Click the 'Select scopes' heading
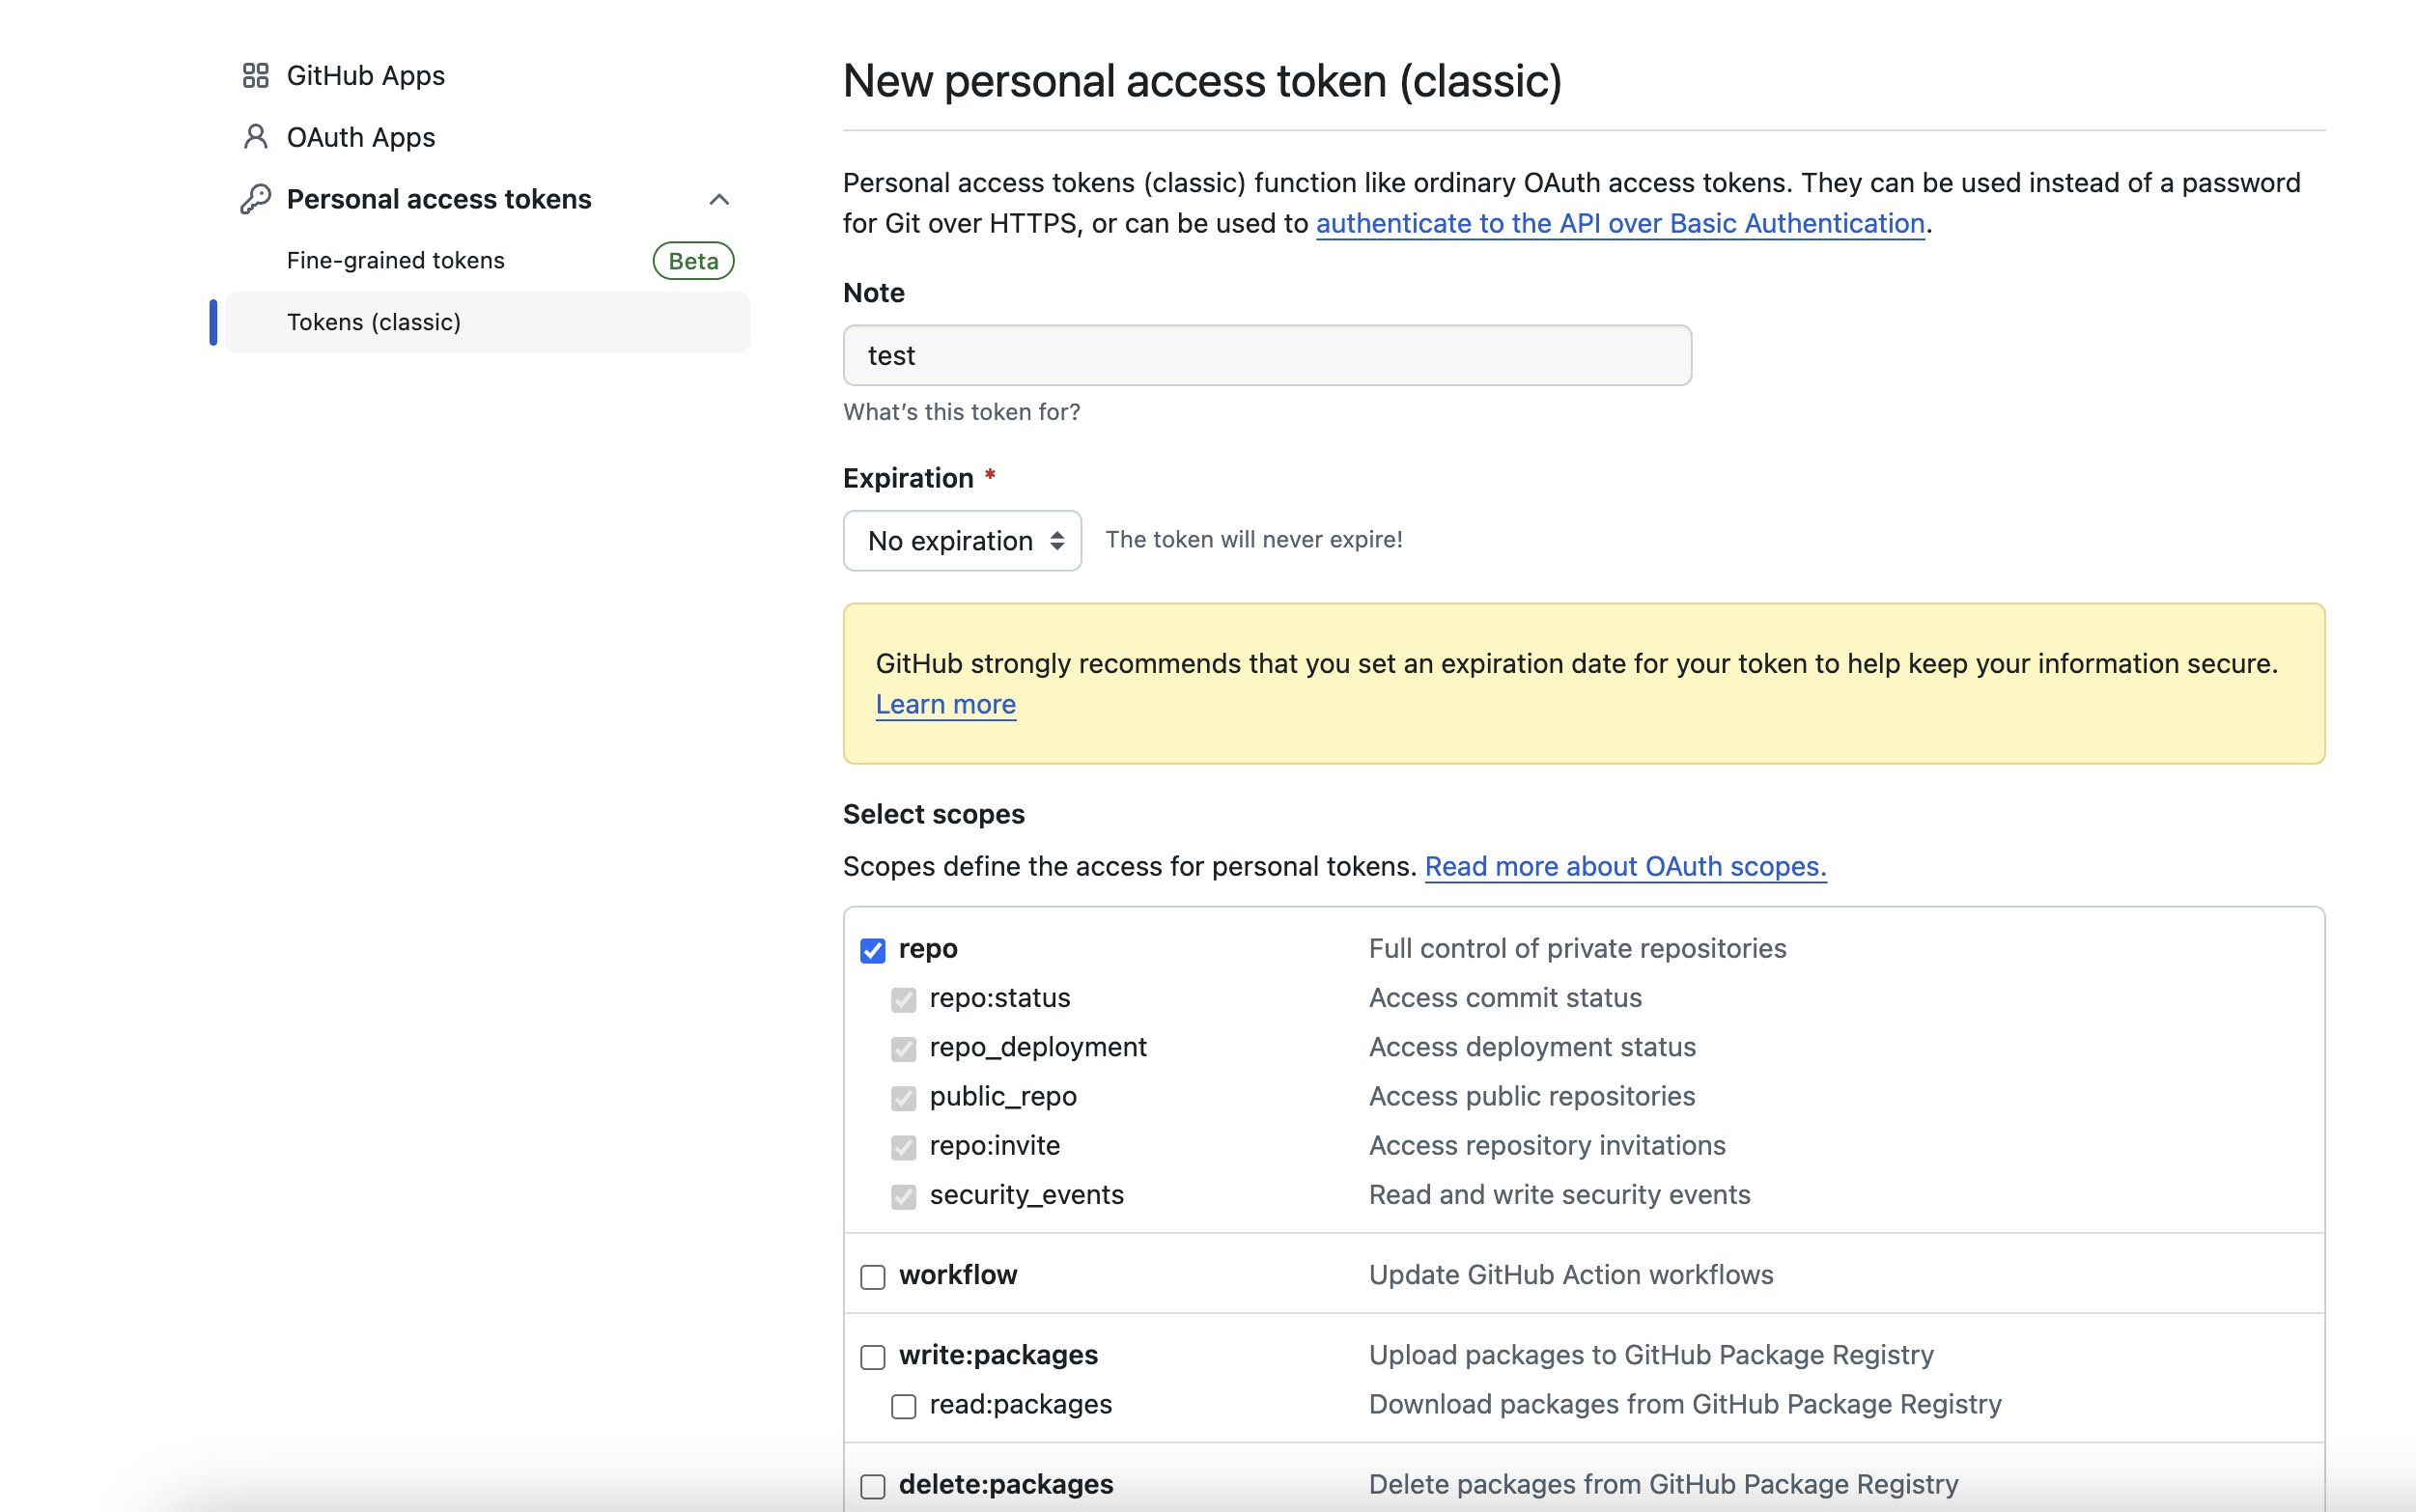The height and width of the screenshot is (1512, 2416). [x=934, y=814]
